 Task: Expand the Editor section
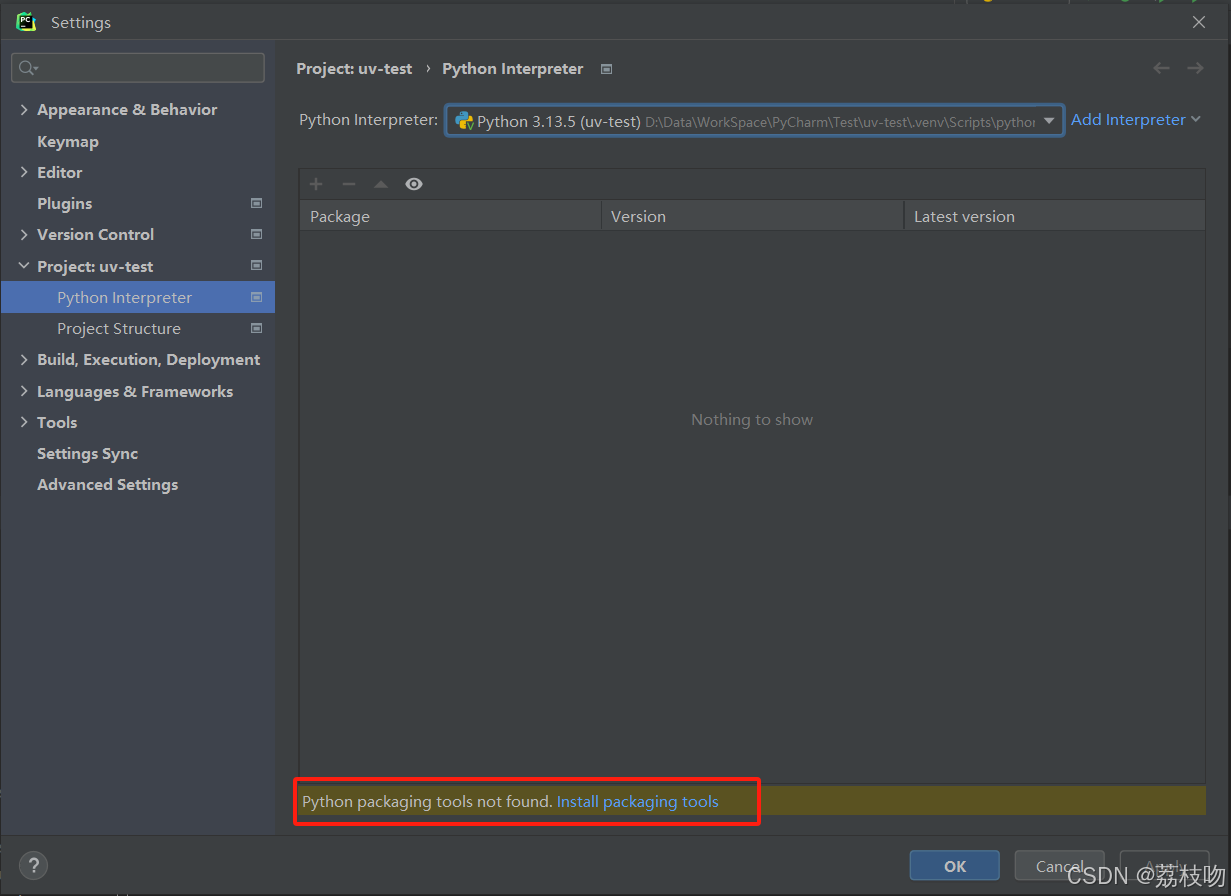click(24, 172)
